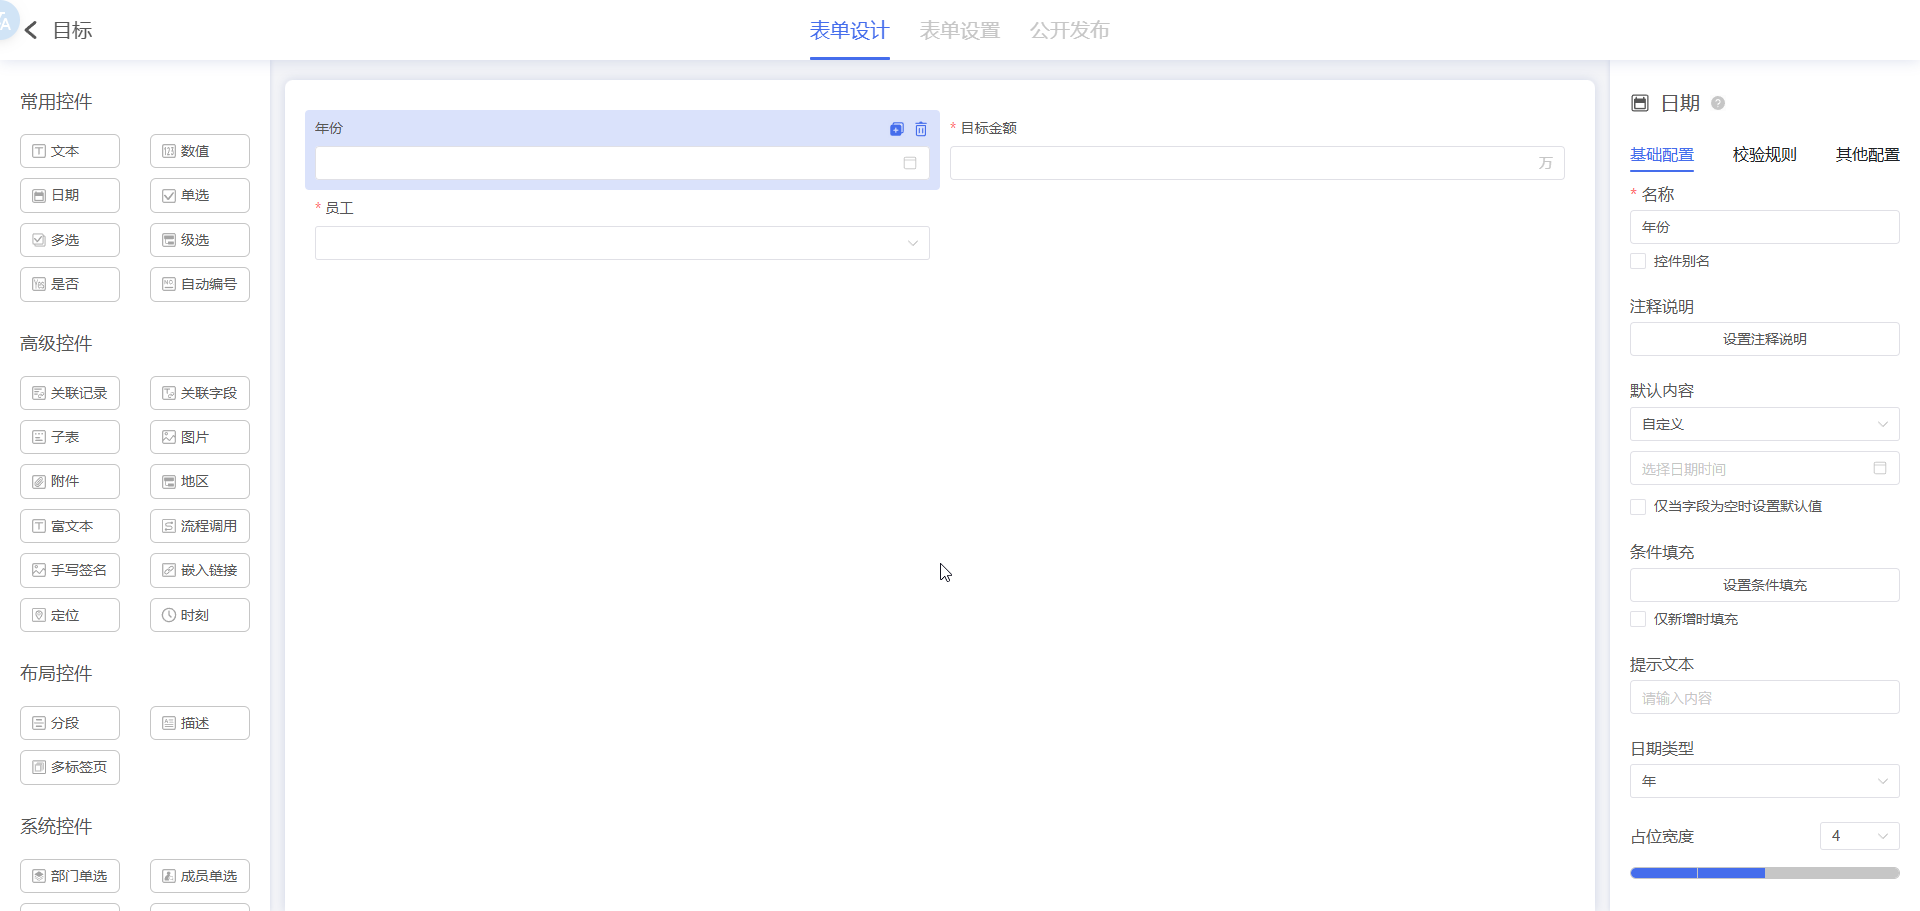Select the 定位 control
1920x911 pixels.
point(70,615)
